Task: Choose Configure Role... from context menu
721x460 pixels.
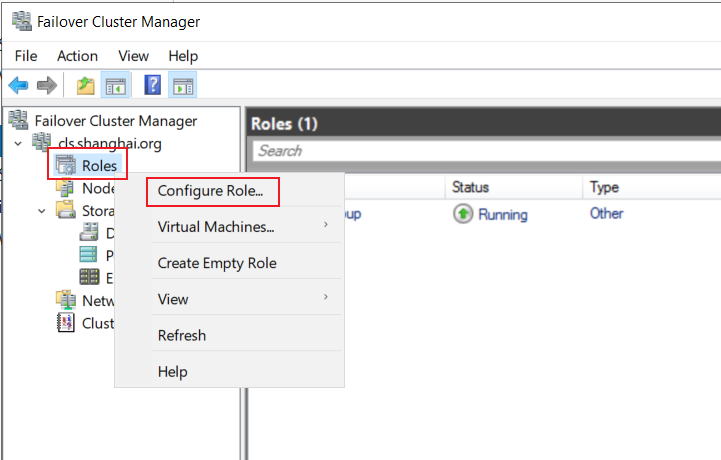Action: 213,191
